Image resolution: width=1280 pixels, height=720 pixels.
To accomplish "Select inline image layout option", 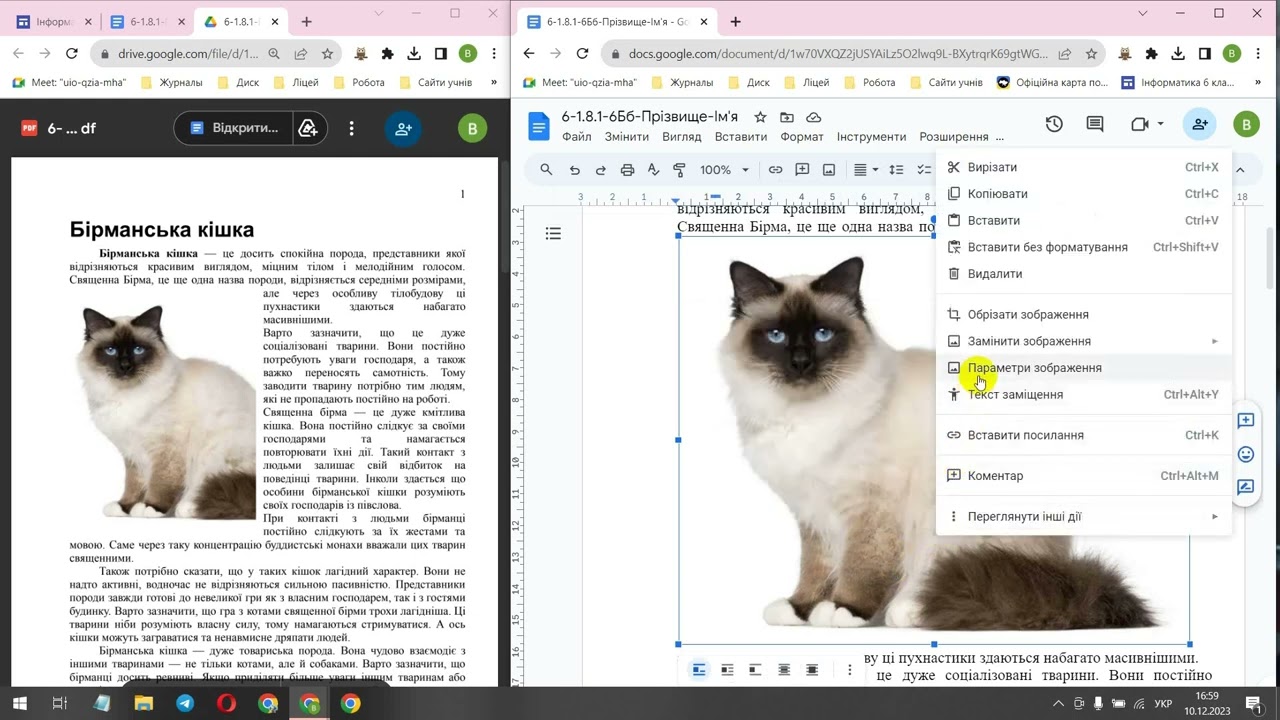I will 699,670.
